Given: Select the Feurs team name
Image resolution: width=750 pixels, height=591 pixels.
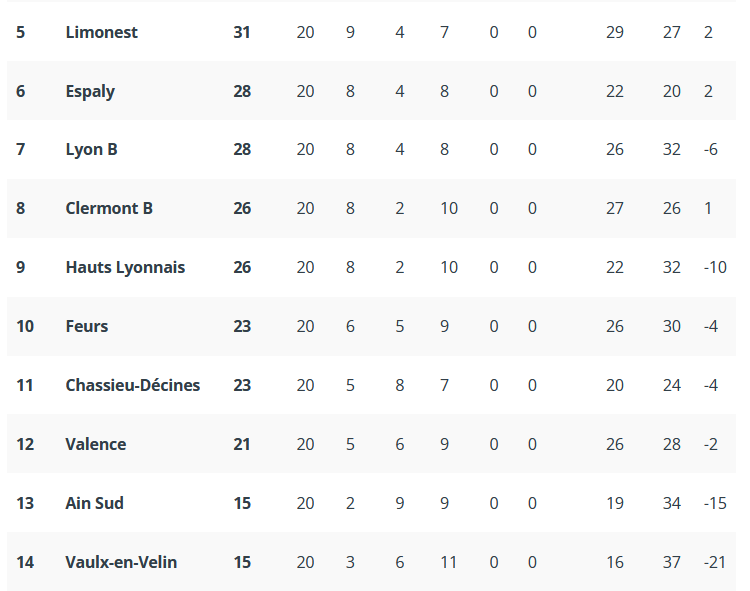Looking at the screenshot, I should point(87,326).
